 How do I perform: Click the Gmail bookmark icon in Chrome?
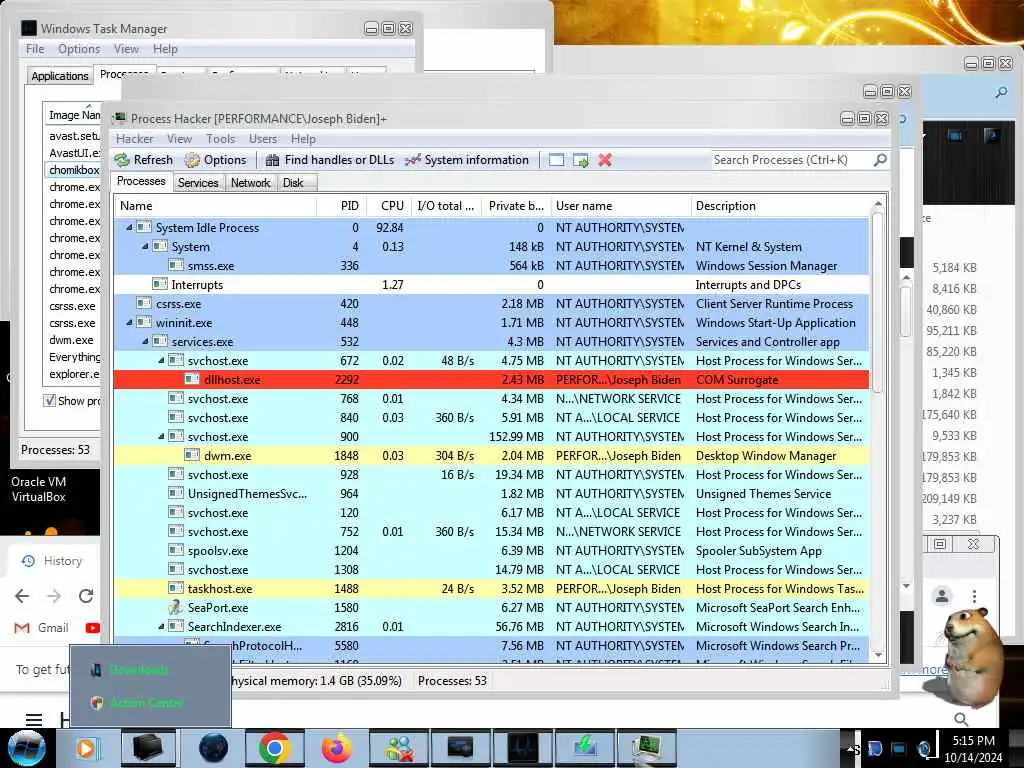click(22, 628)
